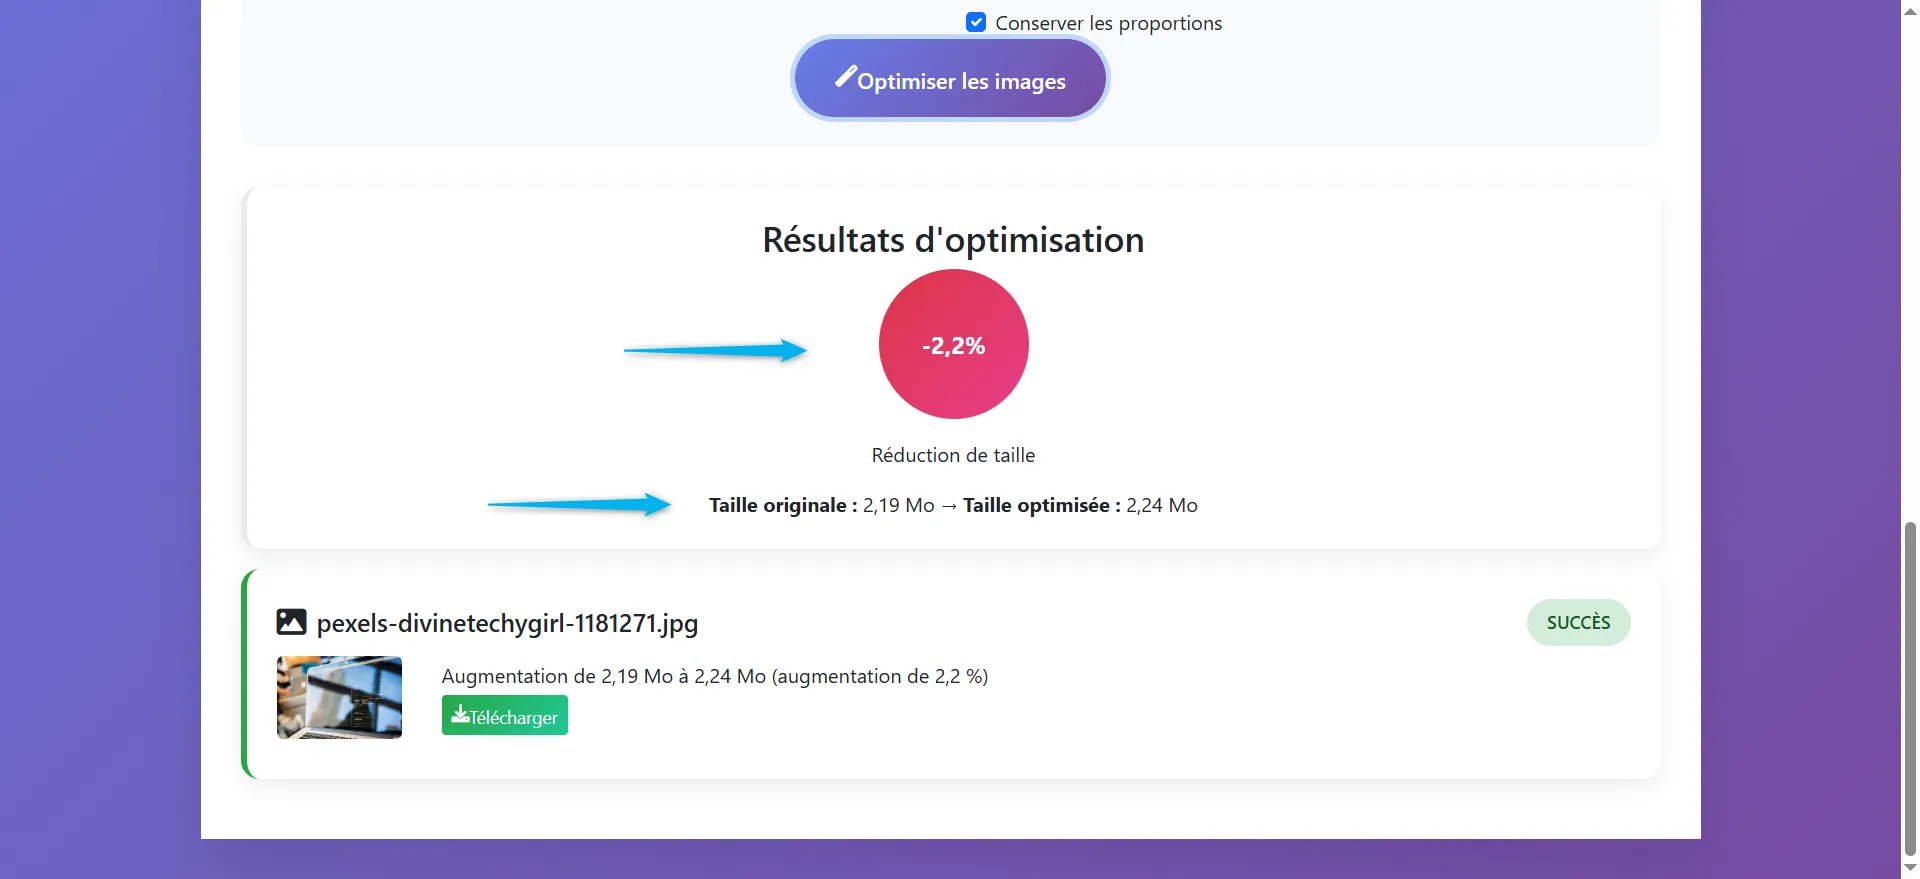Click the Réduction de taille label

click(952, 455)
